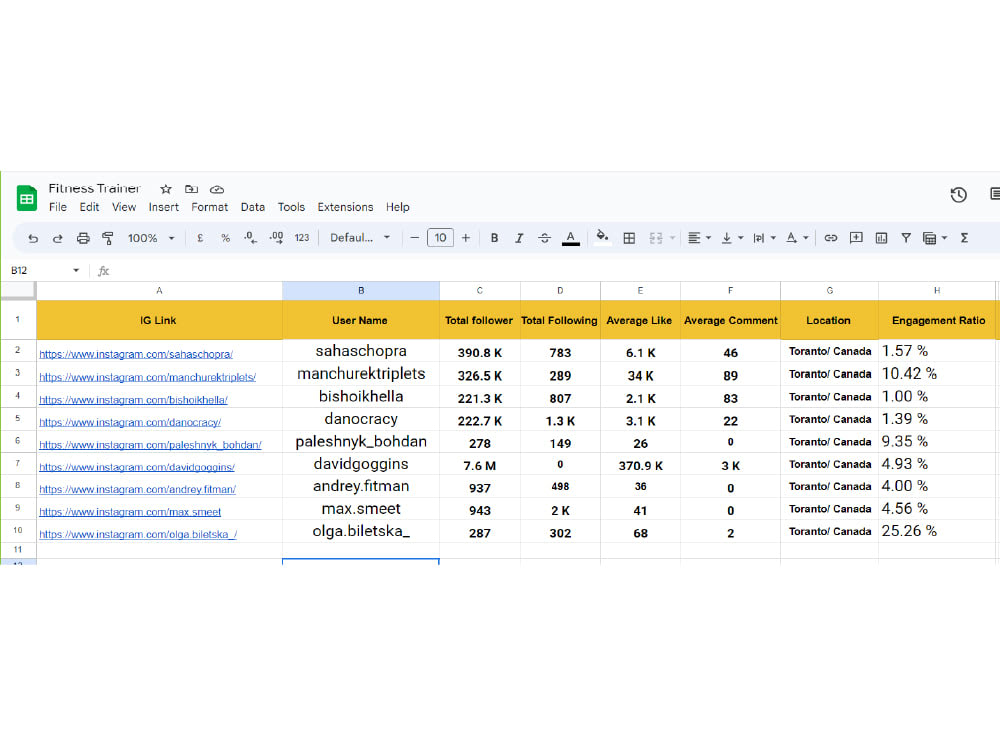Screen dimensions: 1000x750
Task: Open the davidgoggins Instagram link
Action: 137,467
